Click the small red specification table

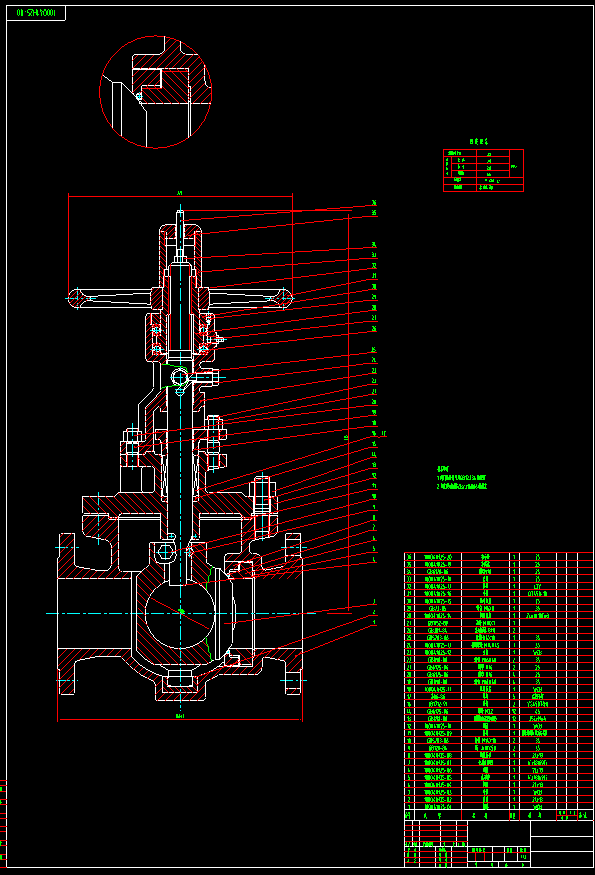tap(483, 170)
